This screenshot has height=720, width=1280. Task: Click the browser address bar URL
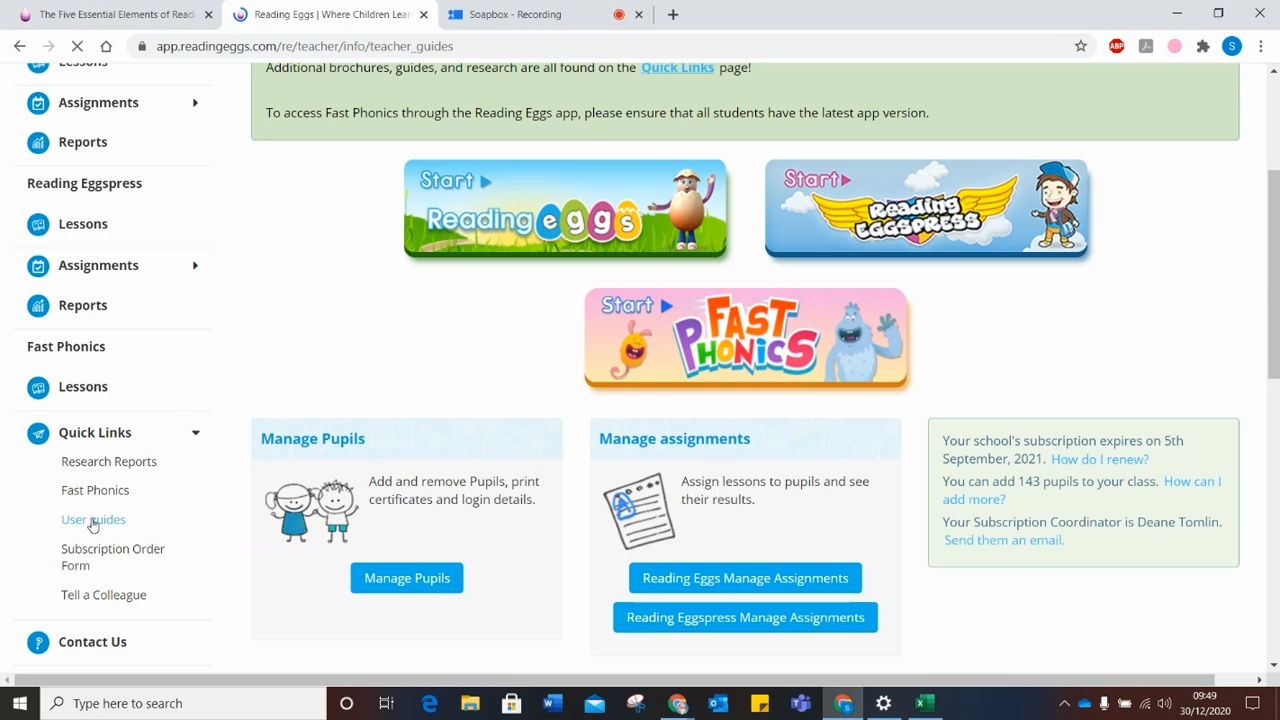304,46
